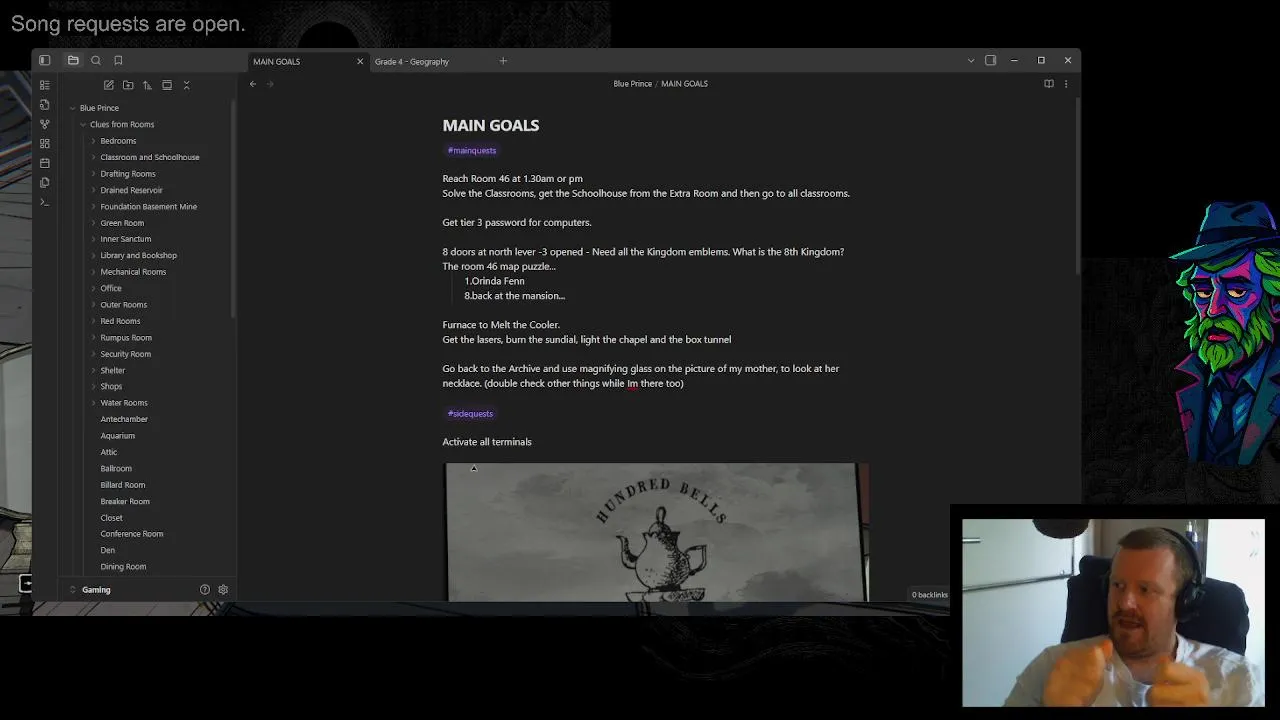Open command palette ribbon icon
This screenshot has width=1280, height=720.
45,202
